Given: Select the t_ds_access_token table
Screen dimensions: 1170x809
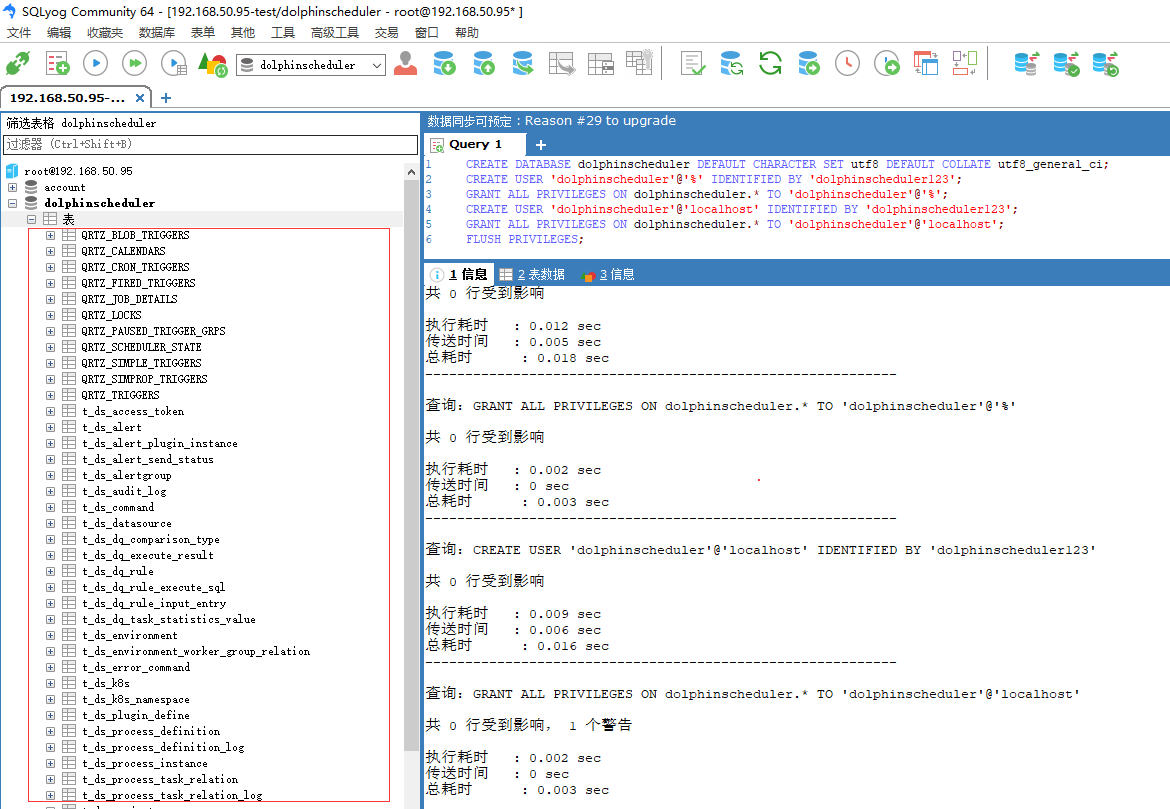Looking at the screenshot, I should [133, 411].
